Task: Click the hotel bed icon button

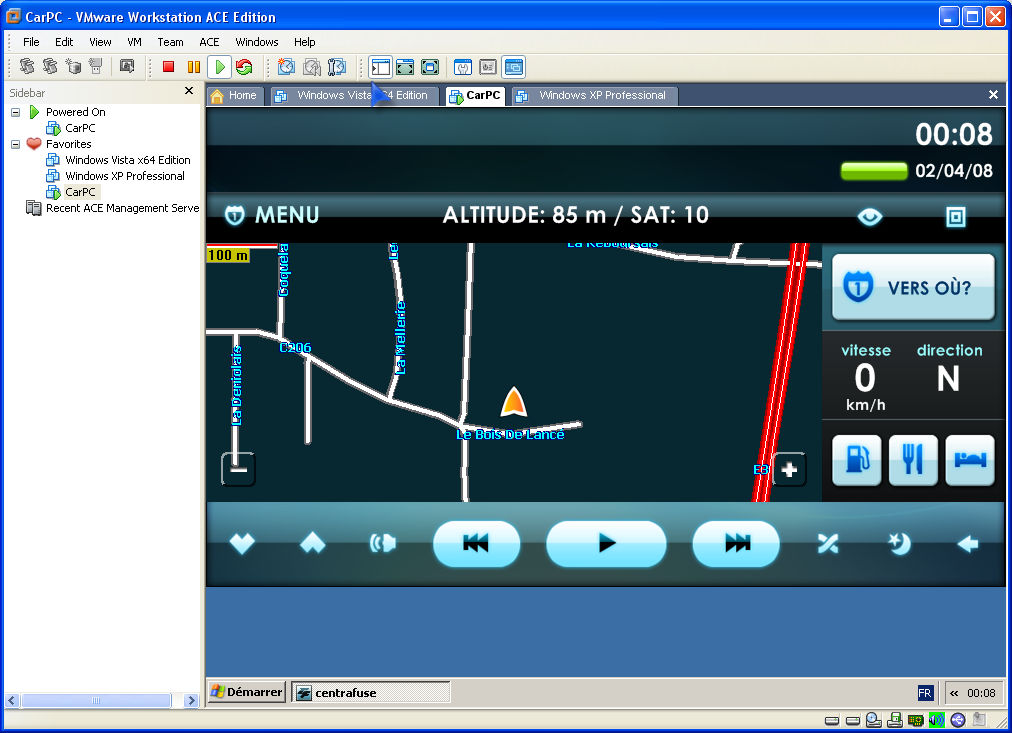Action: tap(970, 460)
